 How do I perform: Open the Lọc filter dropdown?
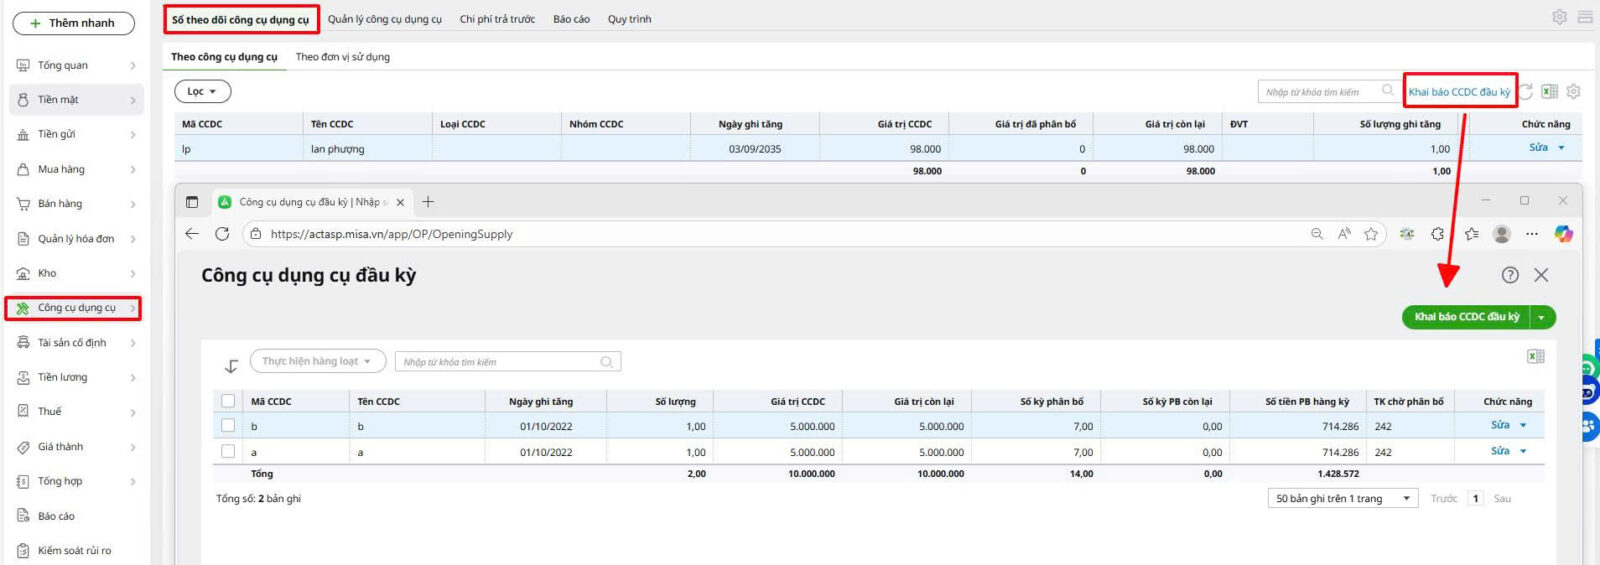(202, 91)
